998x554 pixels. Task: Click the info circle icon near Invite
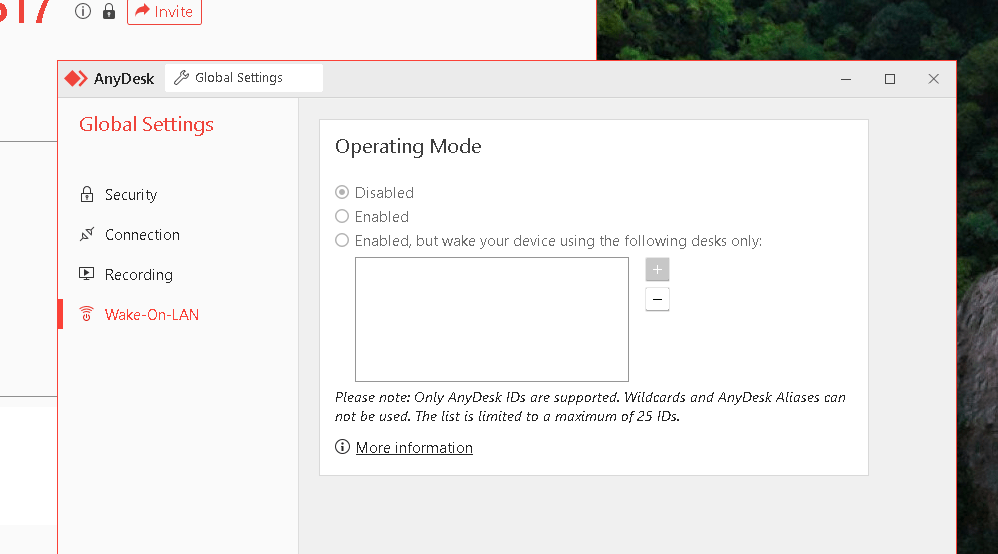pyautogui.click(x=83, y=11)
